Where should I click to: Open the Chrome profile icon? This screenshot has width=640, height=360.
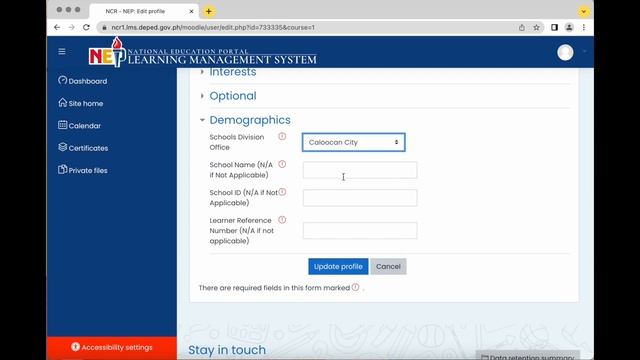click(569, 27)
